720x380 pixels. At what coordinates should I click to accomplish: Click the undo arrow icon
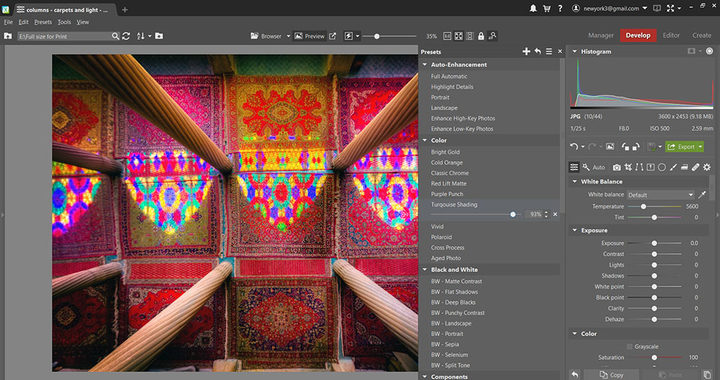pyautogui.click(x=574, y=147)
